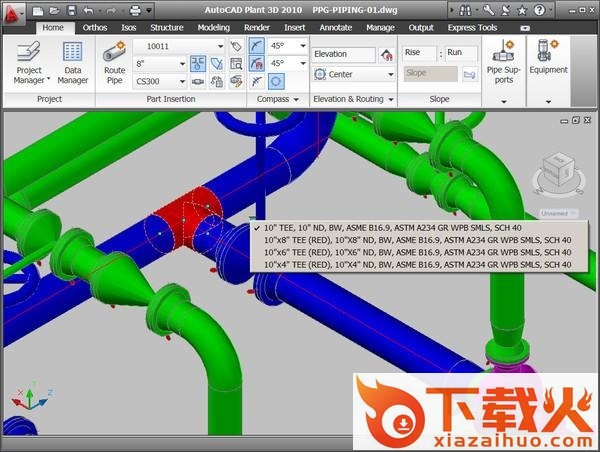The image size is (600, 452).
Task: Select the 10"x8" TEE (RED) entry
Action: point(419,240)
